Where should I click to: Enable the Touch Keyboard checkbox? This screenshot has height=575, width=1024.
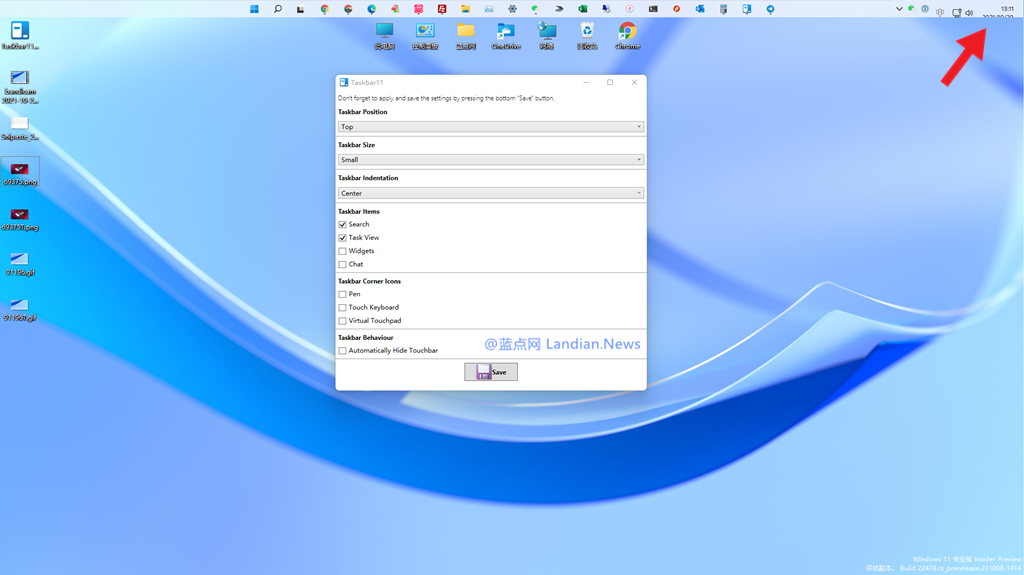pos(342,307)
